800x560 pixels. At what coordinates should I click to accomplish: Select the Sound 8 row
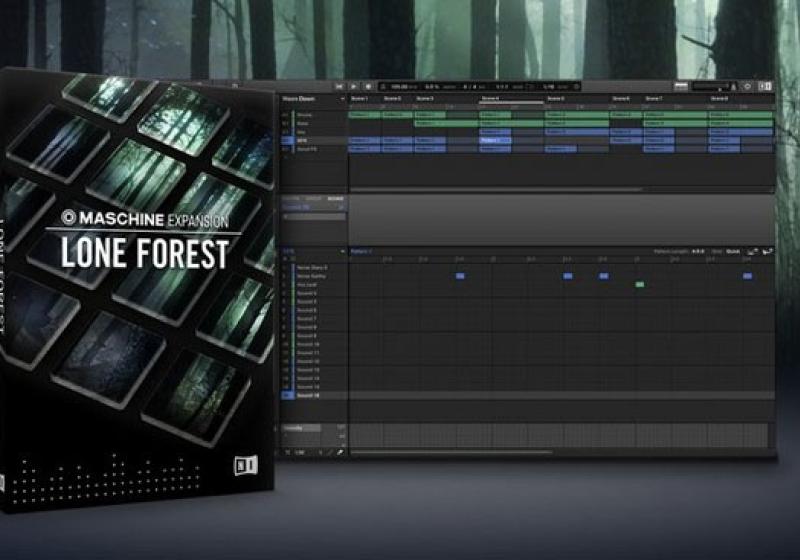coord(314,327)
